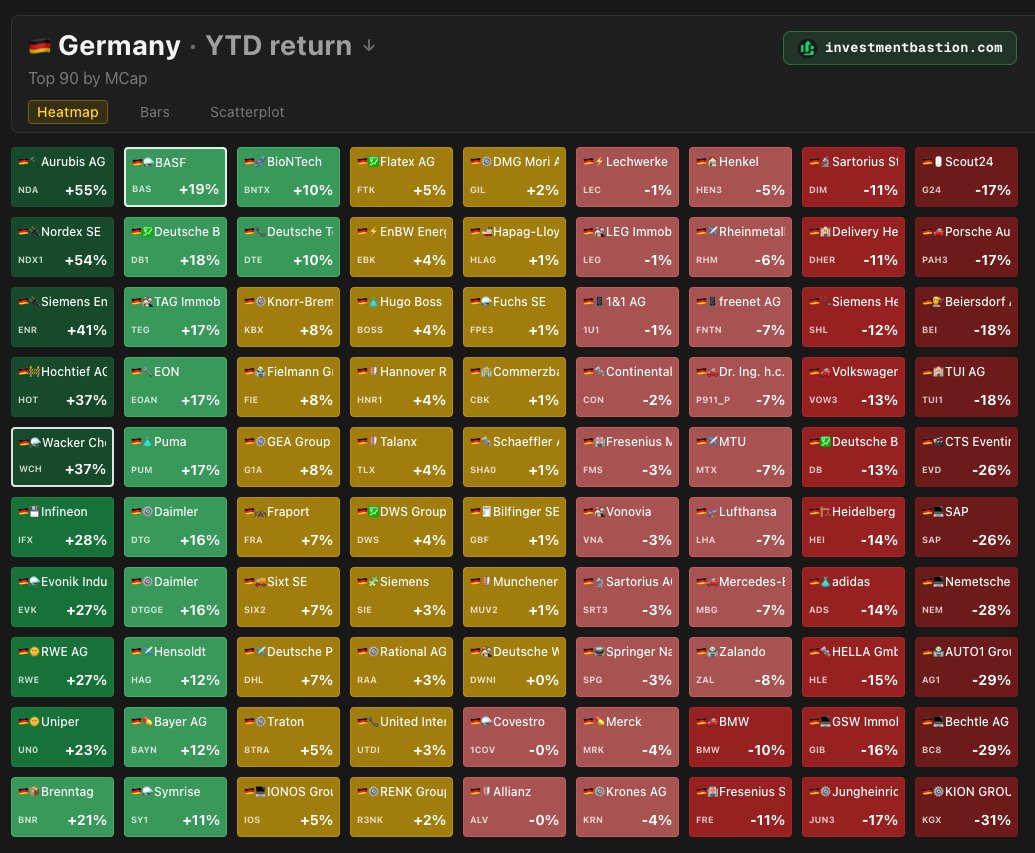Click the +0% value on Deutsche Wohnen
This screenshot has height=853, width=1035.
(542, 680)
